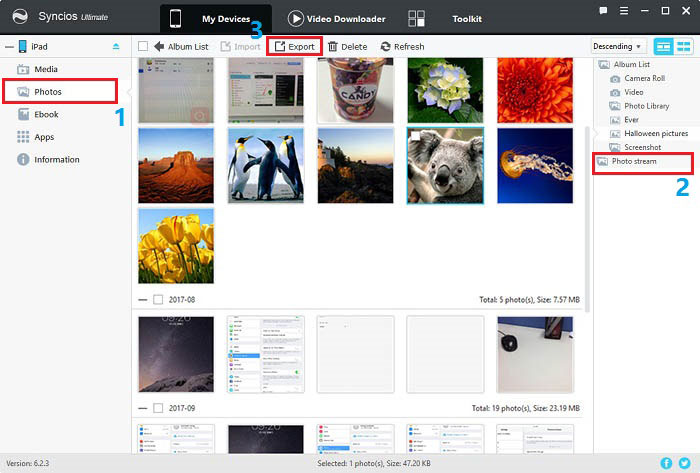This screenshot has width=700, height=473.
Task: Open the Video Downloader tab
Action: 337,19
